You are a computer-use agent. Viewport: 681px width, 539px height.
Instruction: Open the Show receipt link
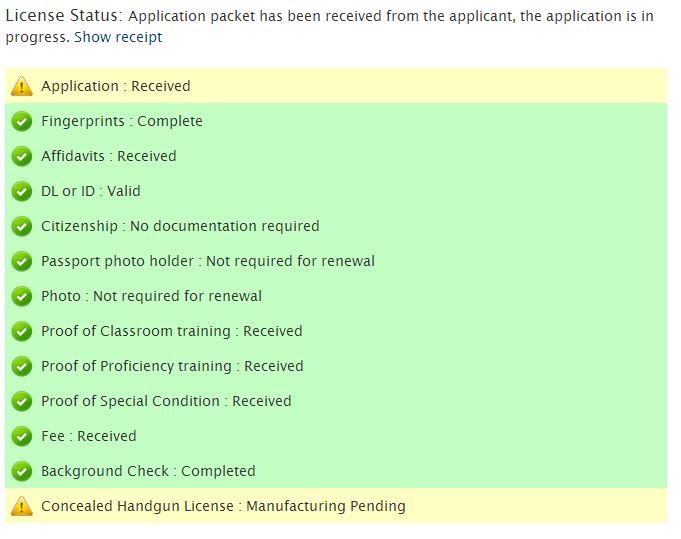tap(118, 37)
